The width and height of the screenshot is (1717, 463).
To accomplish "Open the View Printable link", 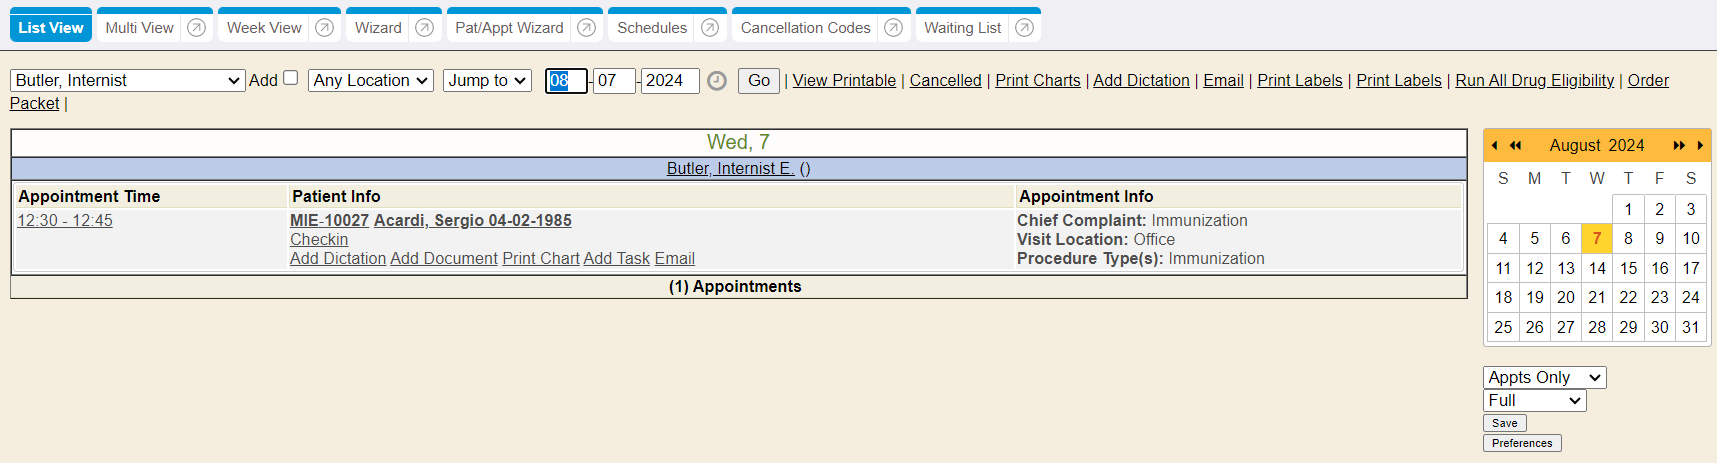I will 844,81.
